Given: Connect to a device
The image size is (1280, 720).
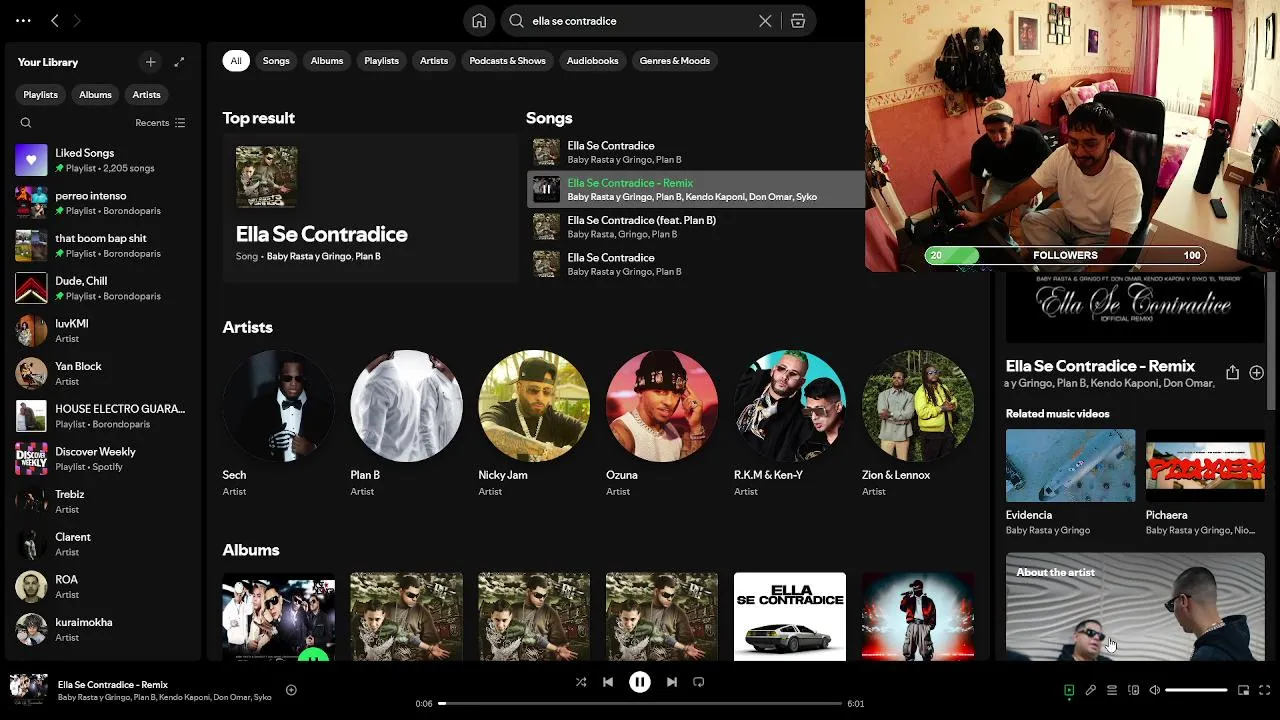Looking at the screenshot, I should [1133, 690].
